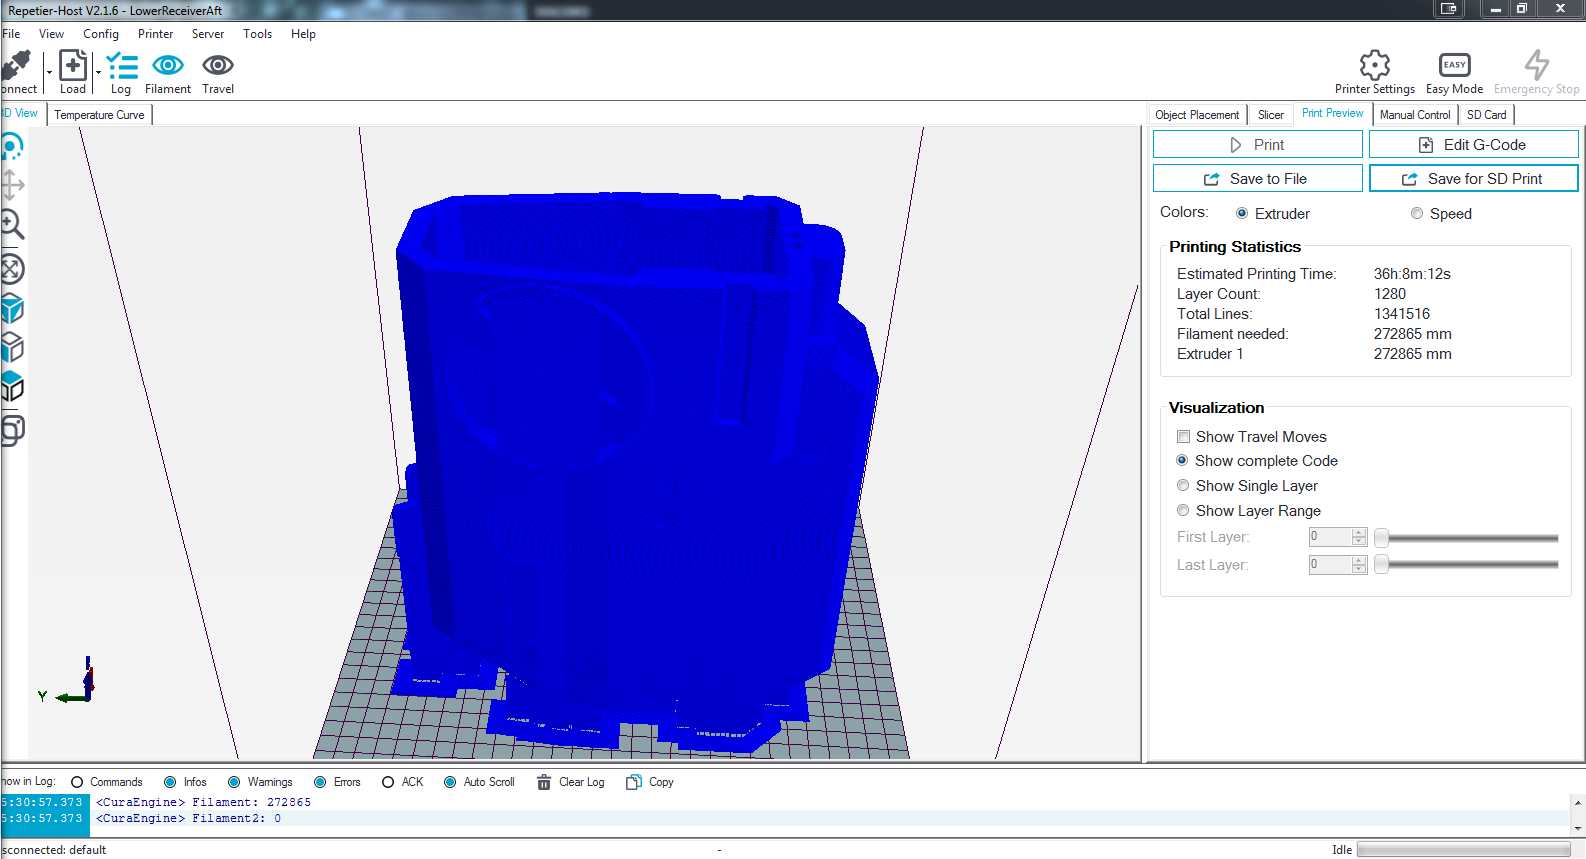The width and height of the screenshot is (1586, 859).
Task: Choose Speed color mode
Action: pos(1417,214)
